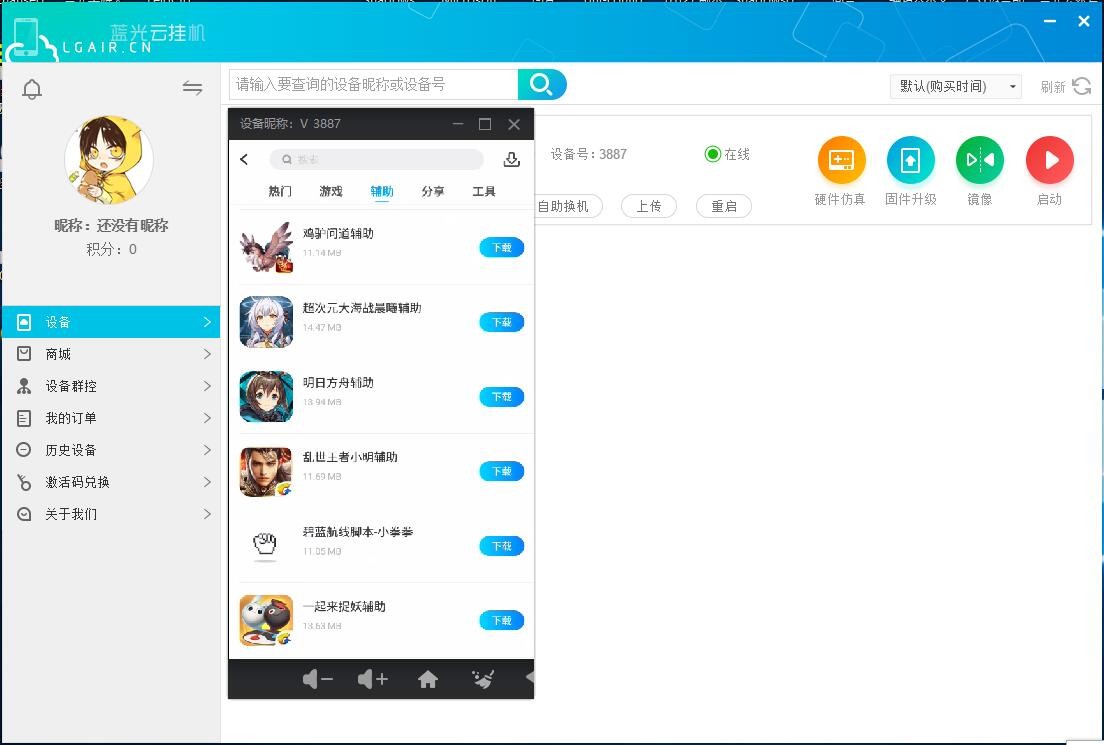The width and height of the screenshot is (1104, 745).
Task: Maximize the device V 3887 window
Action: 485,124
